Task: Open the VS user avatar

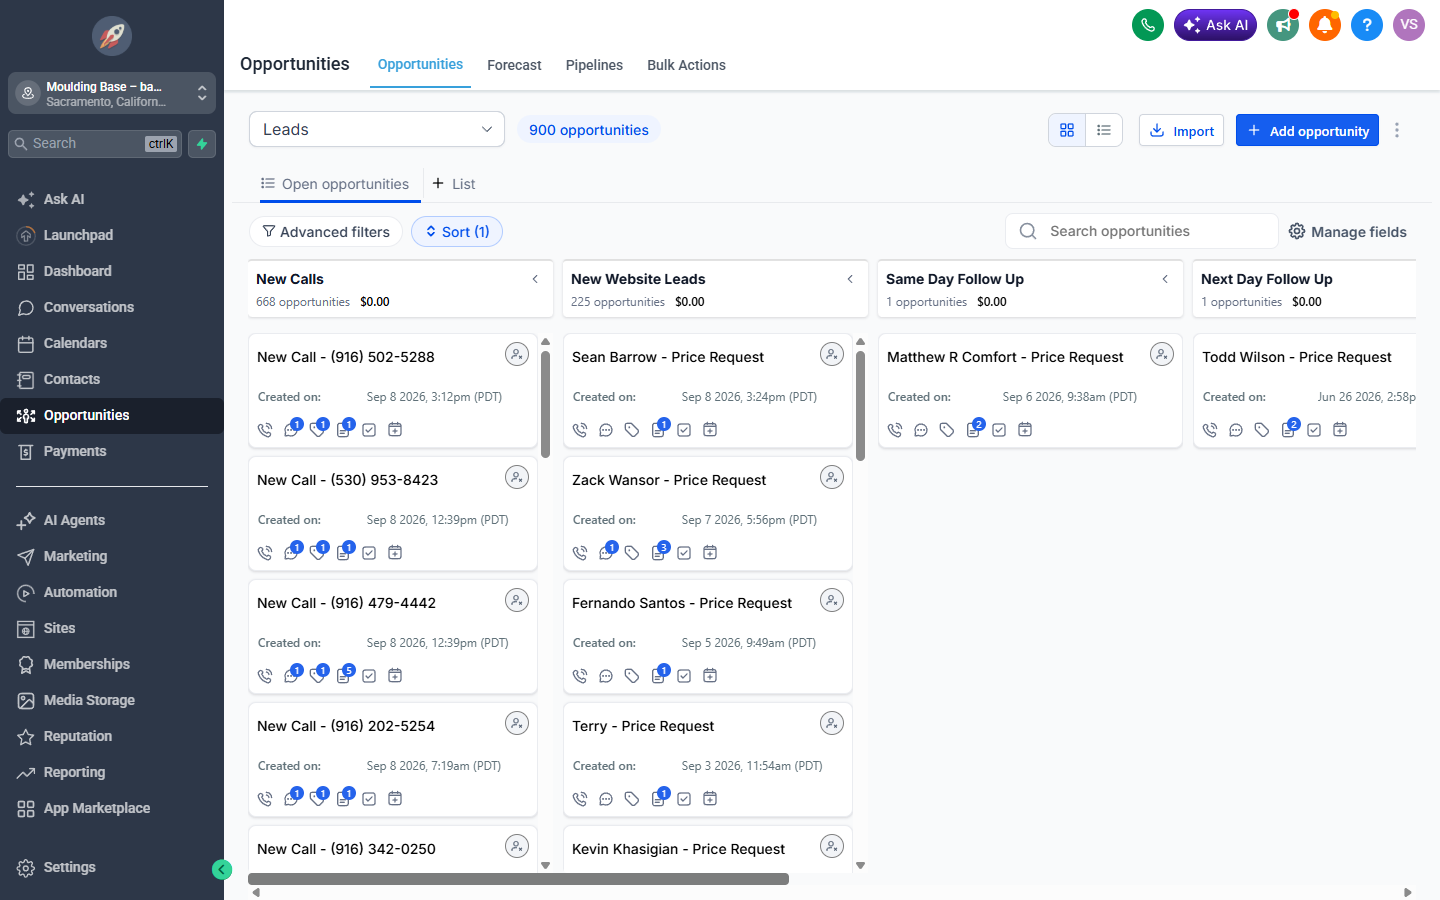Action: 1409,25
